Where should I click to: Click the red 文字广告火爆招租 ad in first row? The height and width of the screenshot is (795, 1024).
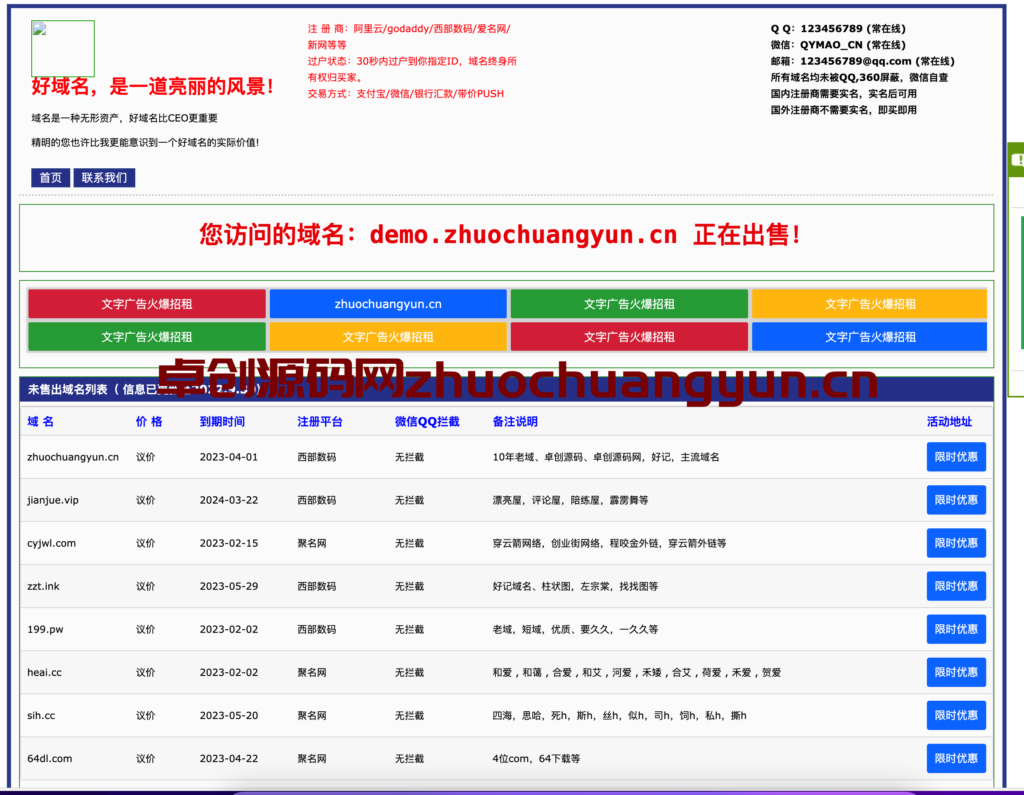point(147,304)
